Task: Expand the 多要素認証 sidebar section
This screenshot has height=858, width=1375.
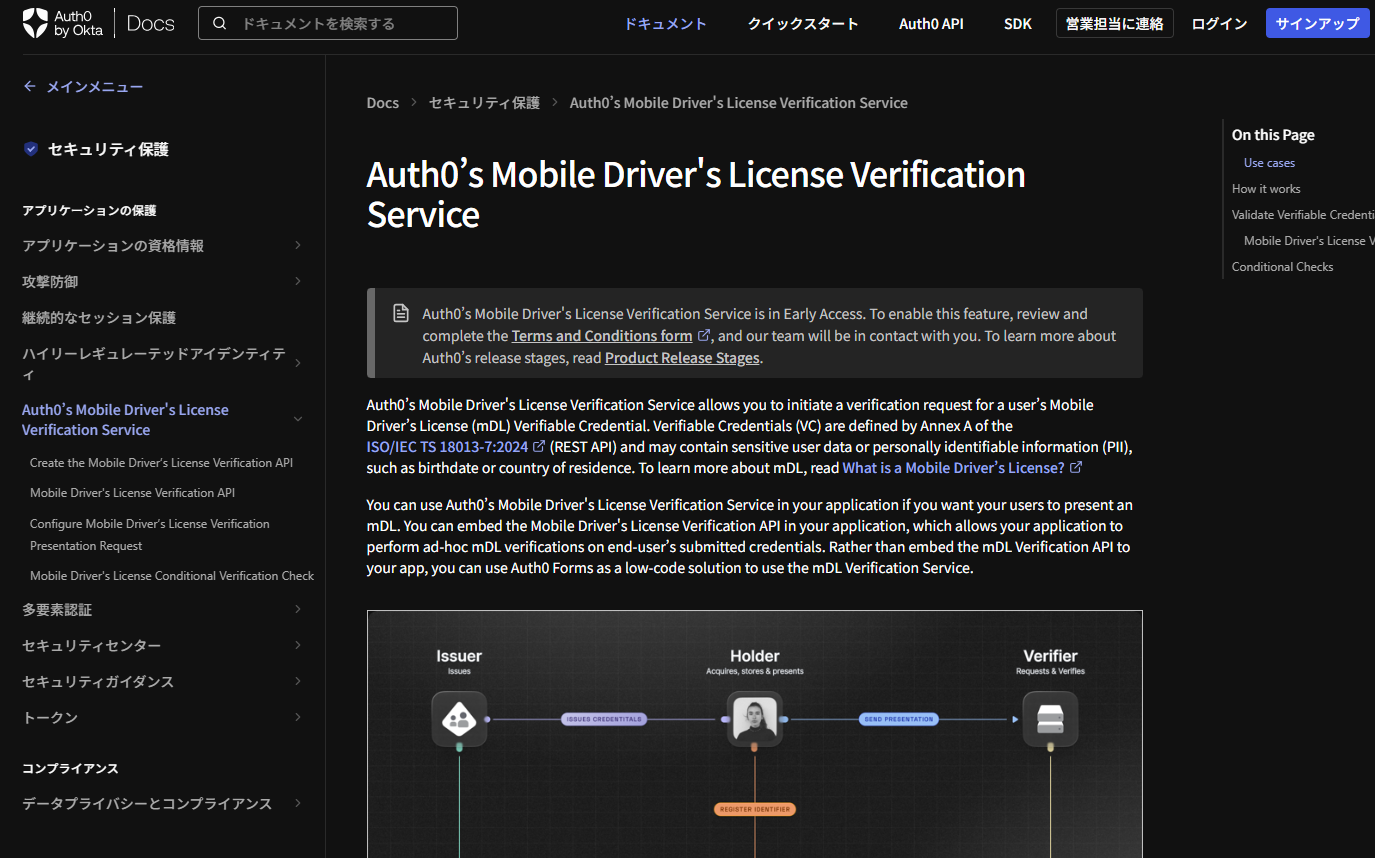Action: coord(297,609)
